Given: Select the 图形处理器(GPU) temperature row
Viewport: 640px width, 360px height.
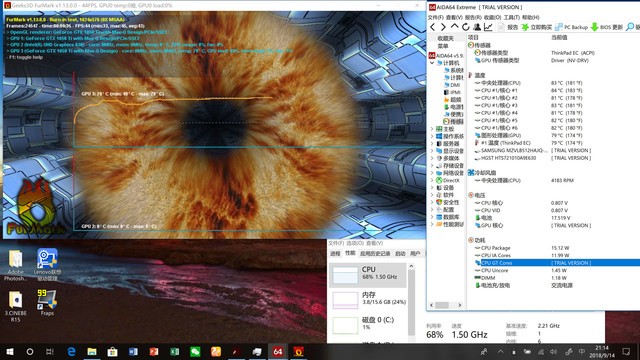Looking at the screenshot, I should pos(553,135).
